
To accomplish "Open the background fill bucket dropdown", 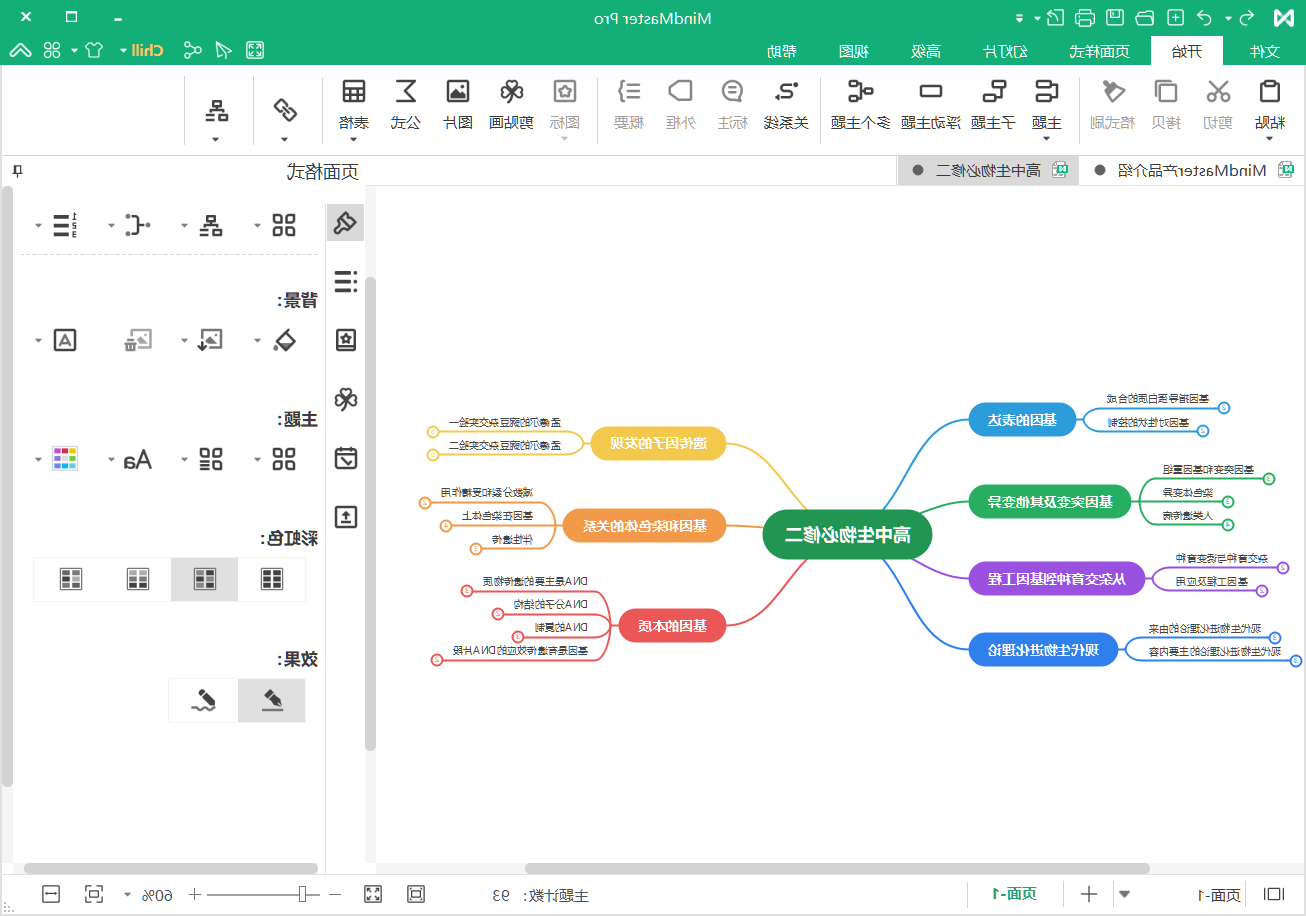I will click(x=257, y=341).
